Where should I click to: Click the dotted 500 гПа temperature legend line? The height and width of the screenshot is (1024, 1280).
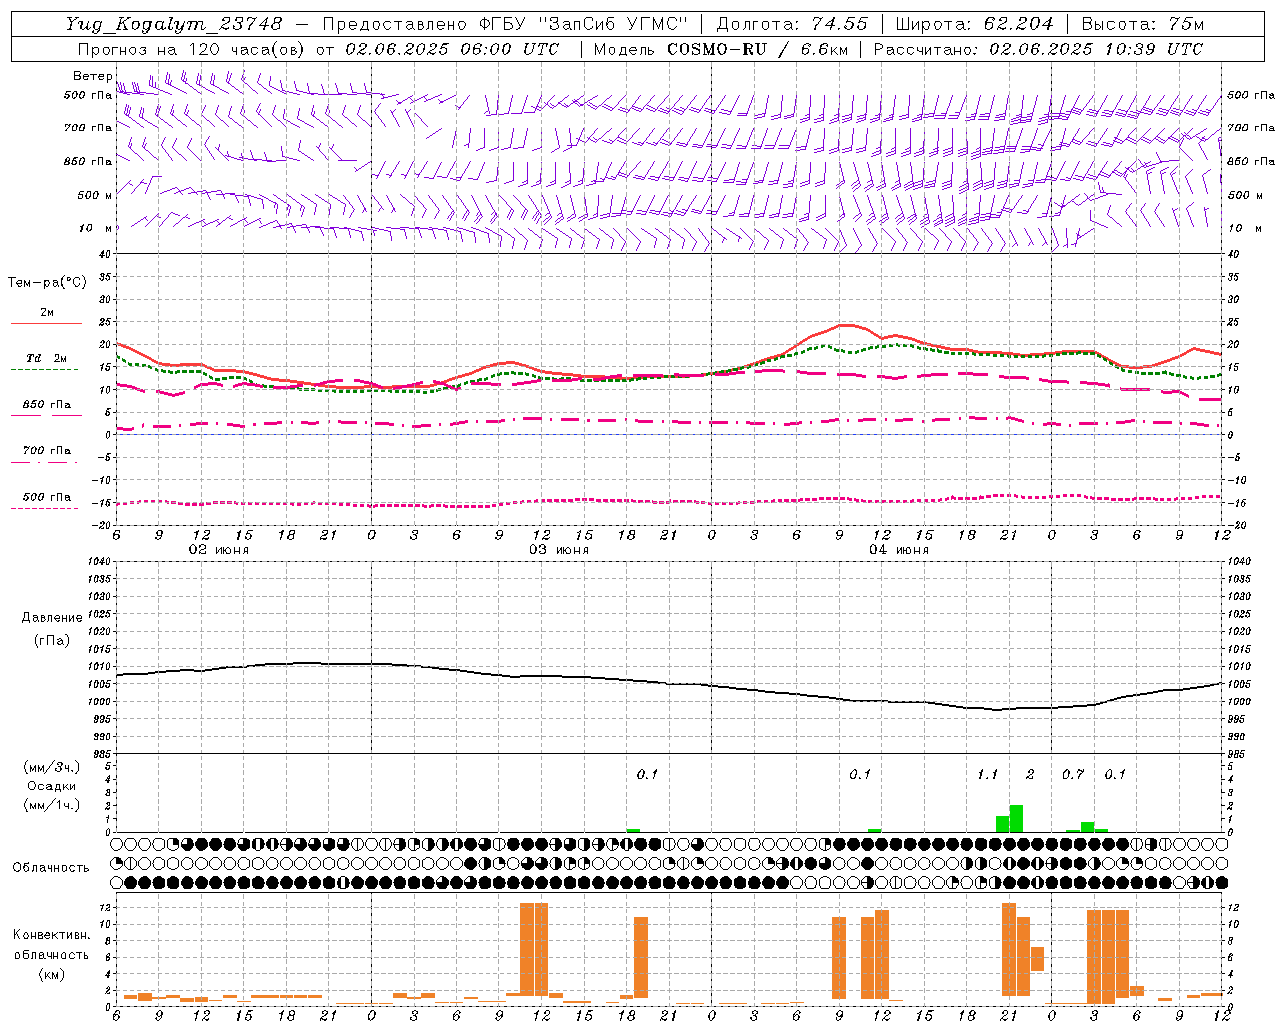coord(45,509)
